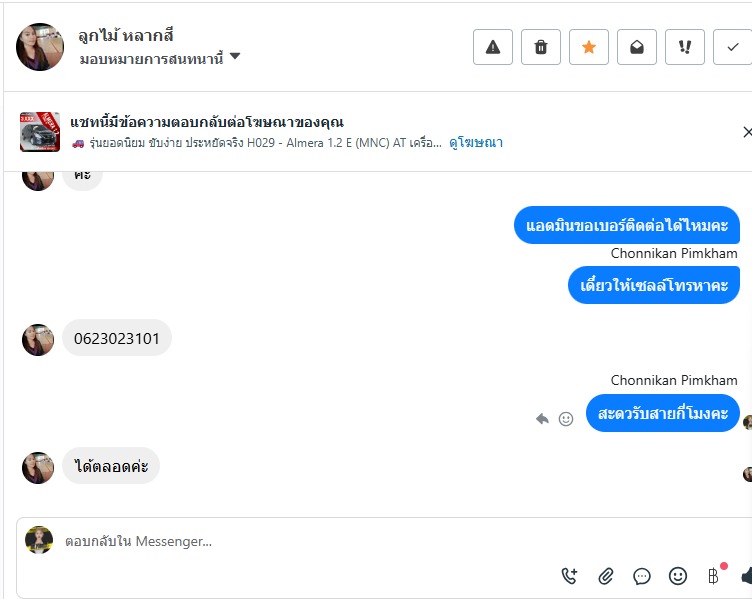Reply to the last blue message with arrow icon
Viewport: 752px width, 599px height.
pos(542,419)
